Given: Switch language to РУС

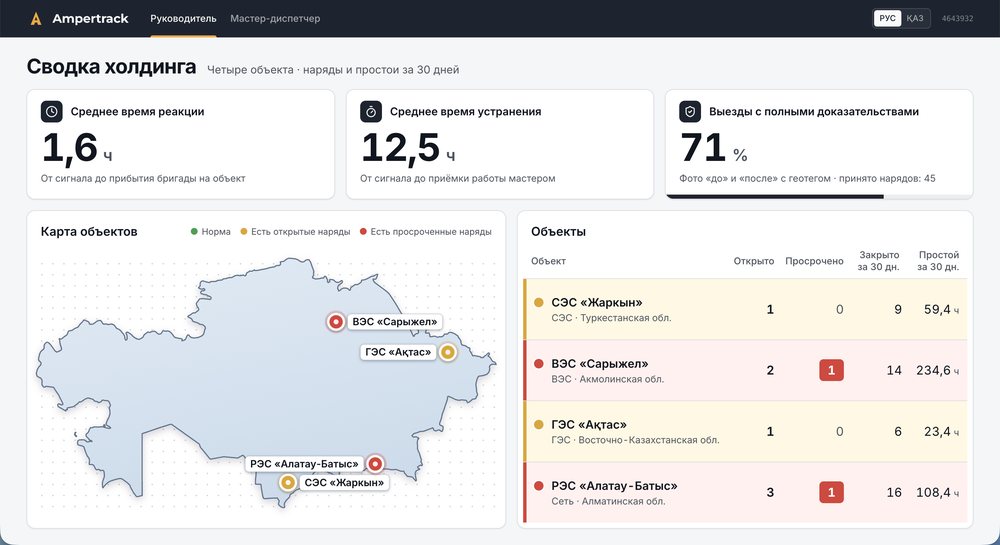Looking at the screenshot, I should tap(887, 18).
